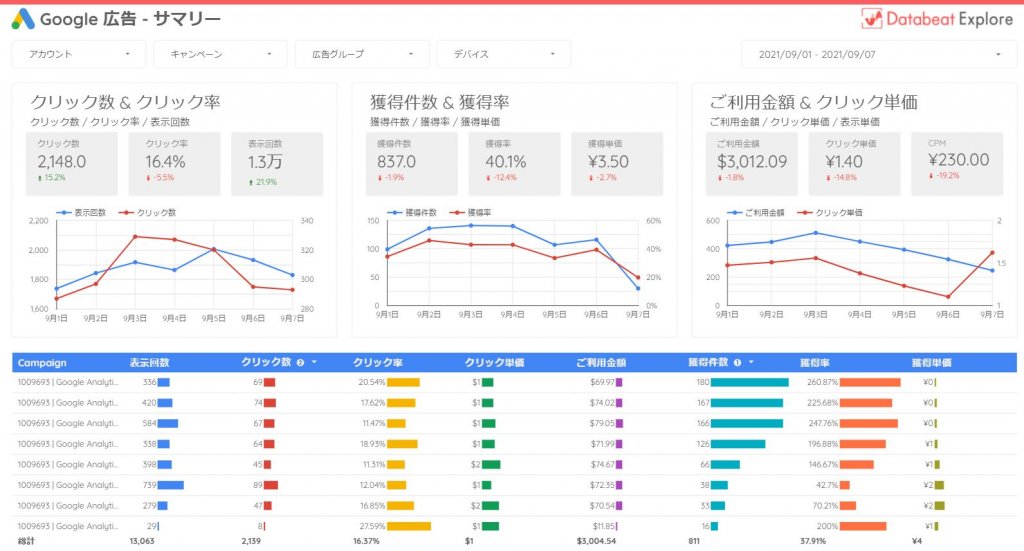Click the total 37.91% 獲得率 value
The image size is (1024, 551).
click(x=813, y=541)
